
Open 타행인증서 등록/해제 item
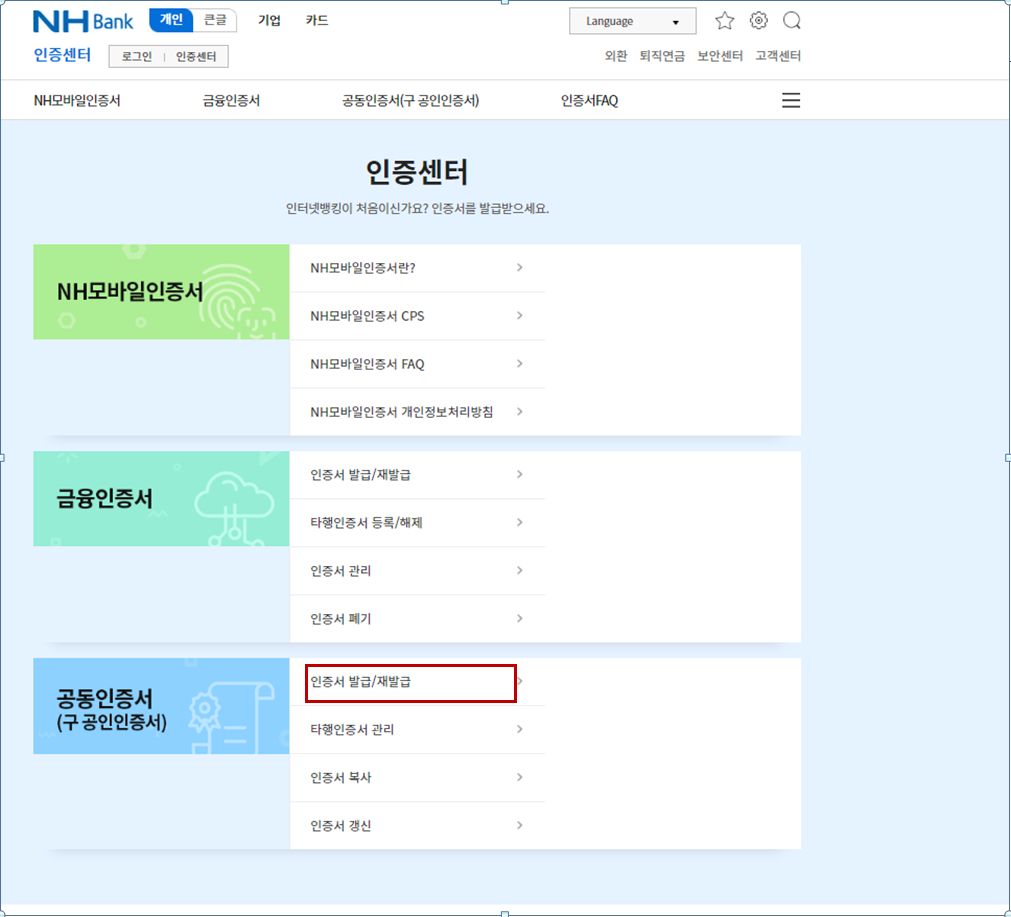pyautogui.click(x=417, y=523)
